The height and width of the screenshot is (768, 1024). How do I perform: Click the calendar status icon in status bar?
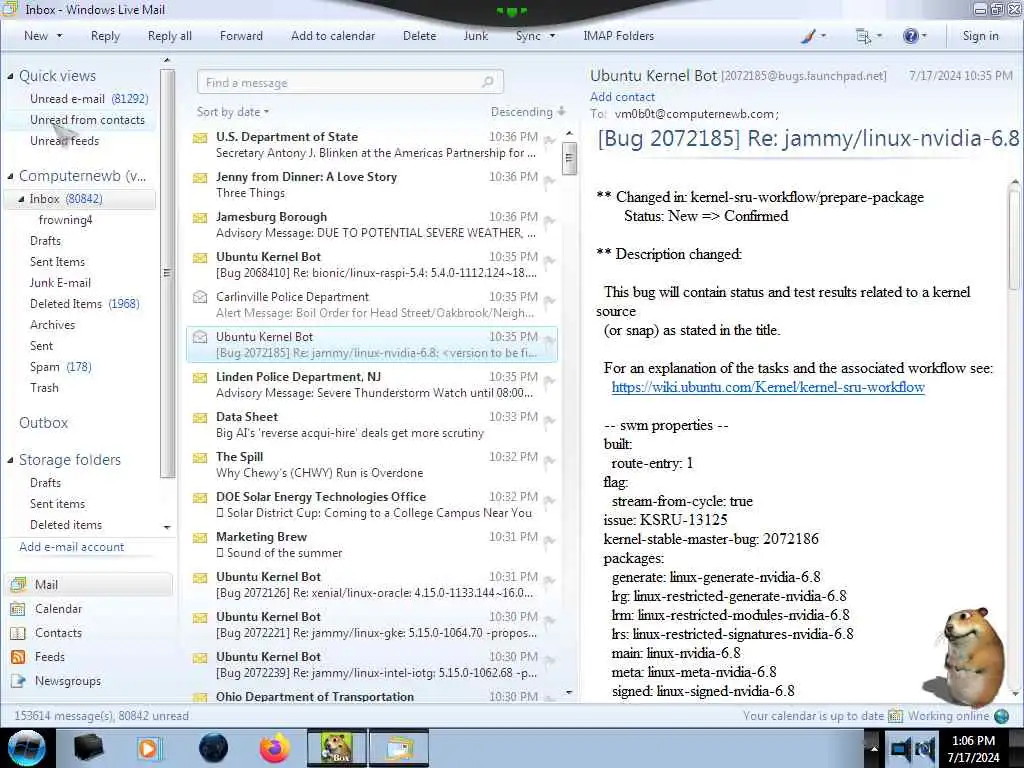pyautogui.click(x=895, y=716)
